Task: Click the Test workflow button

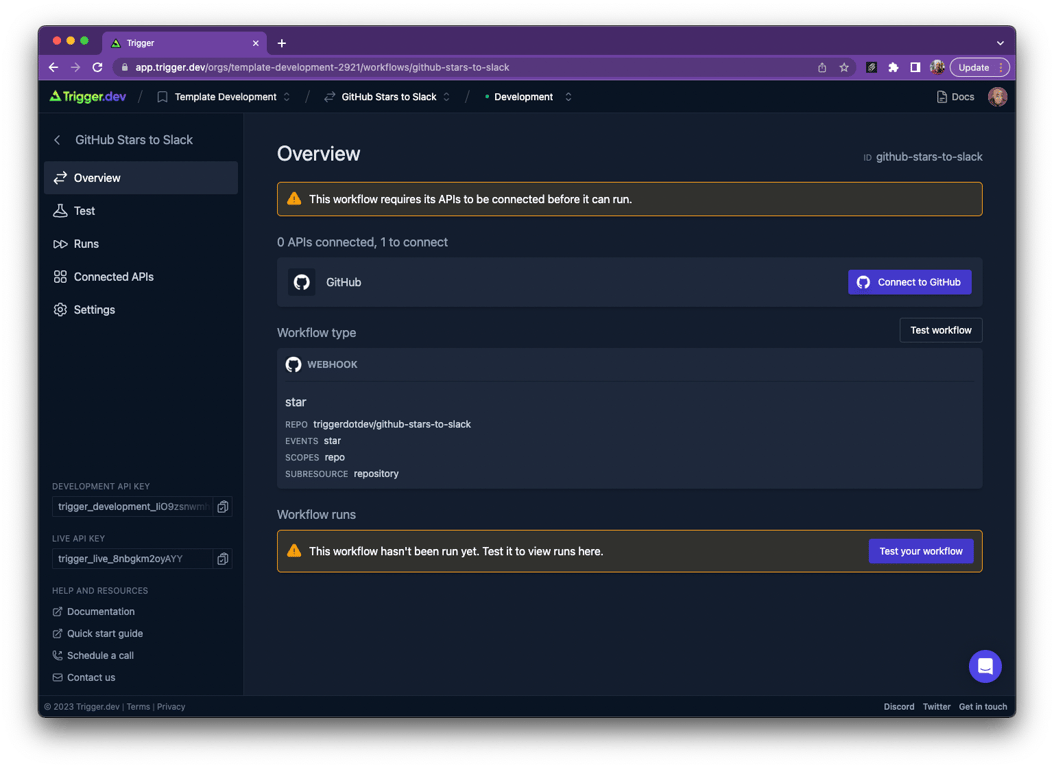Action: [x=940, y=331]
